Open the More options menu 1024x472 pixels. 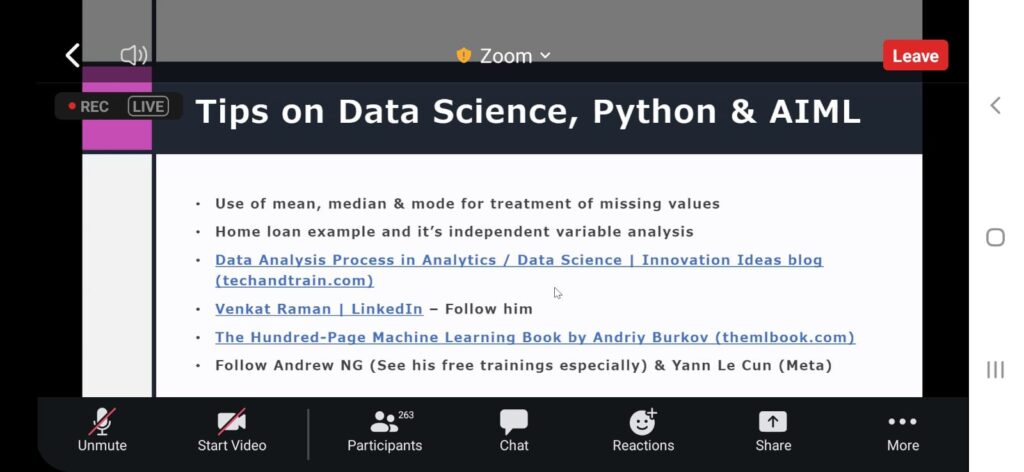(902, 430)
